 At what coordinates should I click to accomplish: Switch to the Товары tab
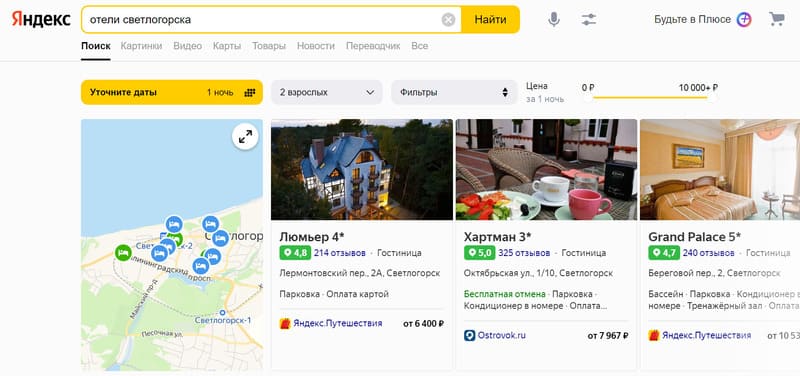click(x=269, y=46)
